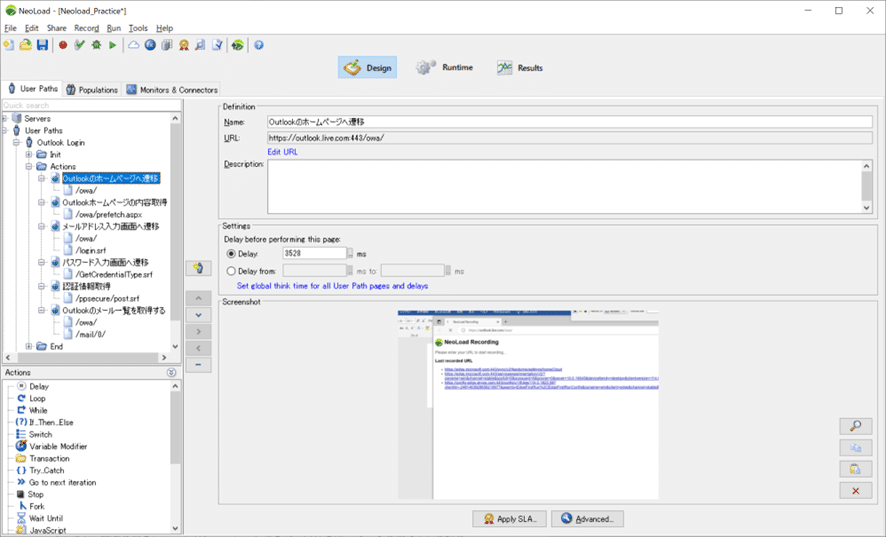The height and width of the screenshot is (537, 886).
Task: Click the servers toolbar icon
Action: 167,45
